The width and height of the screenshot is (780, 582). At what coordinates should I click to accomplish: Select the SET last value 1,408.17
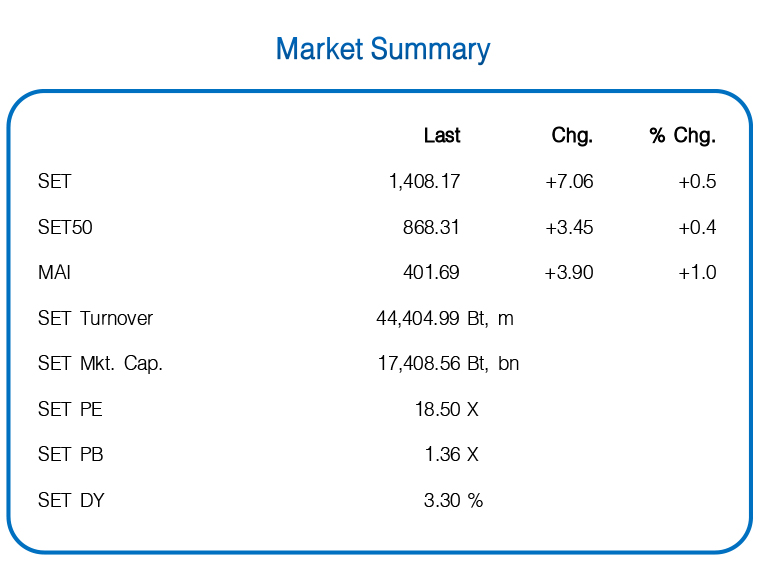[x=424, y=182]
